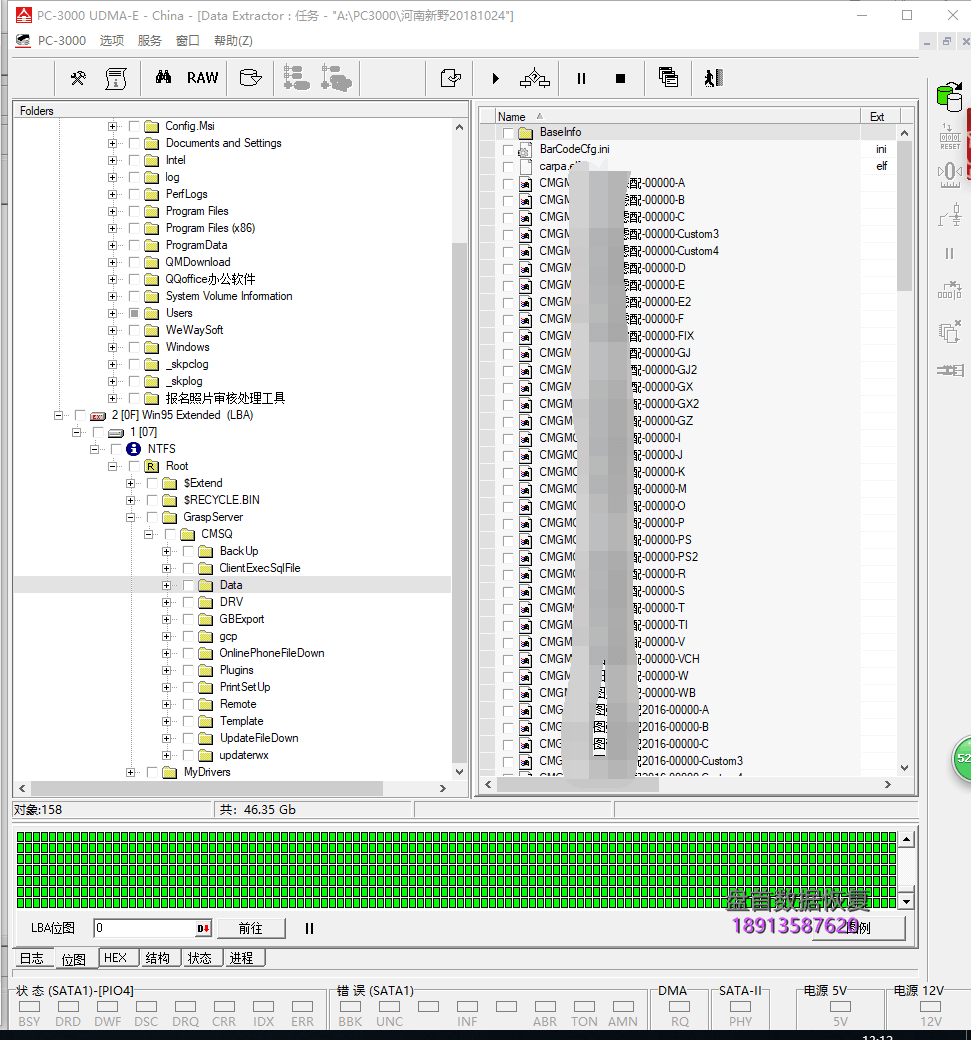Open the 服务 menu
Viewport: 971px width, 1040px height.
pos(149,40)
